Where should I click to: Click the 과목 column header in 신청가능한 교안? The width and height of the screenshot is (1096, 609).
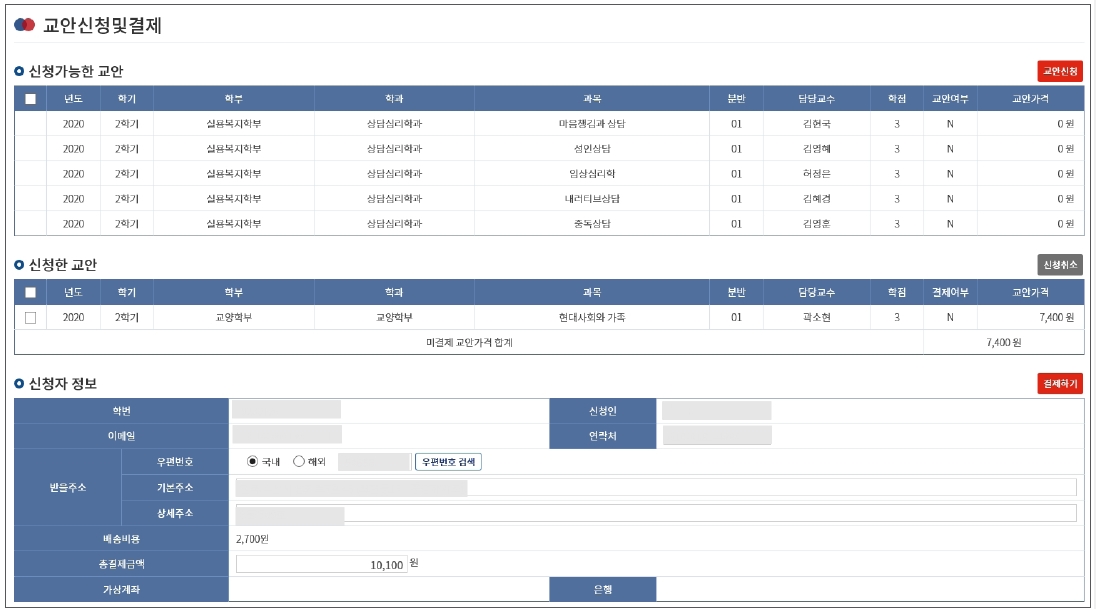coord(592,99)
